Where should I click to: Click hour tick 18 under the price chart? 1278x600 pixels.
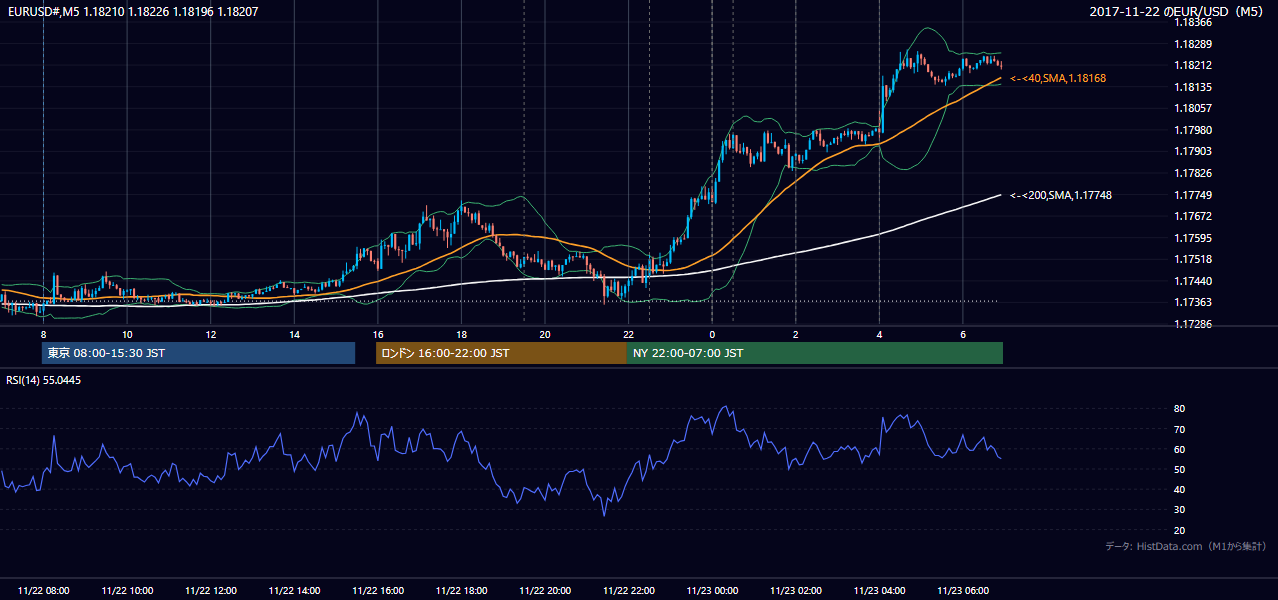point(462,333)
